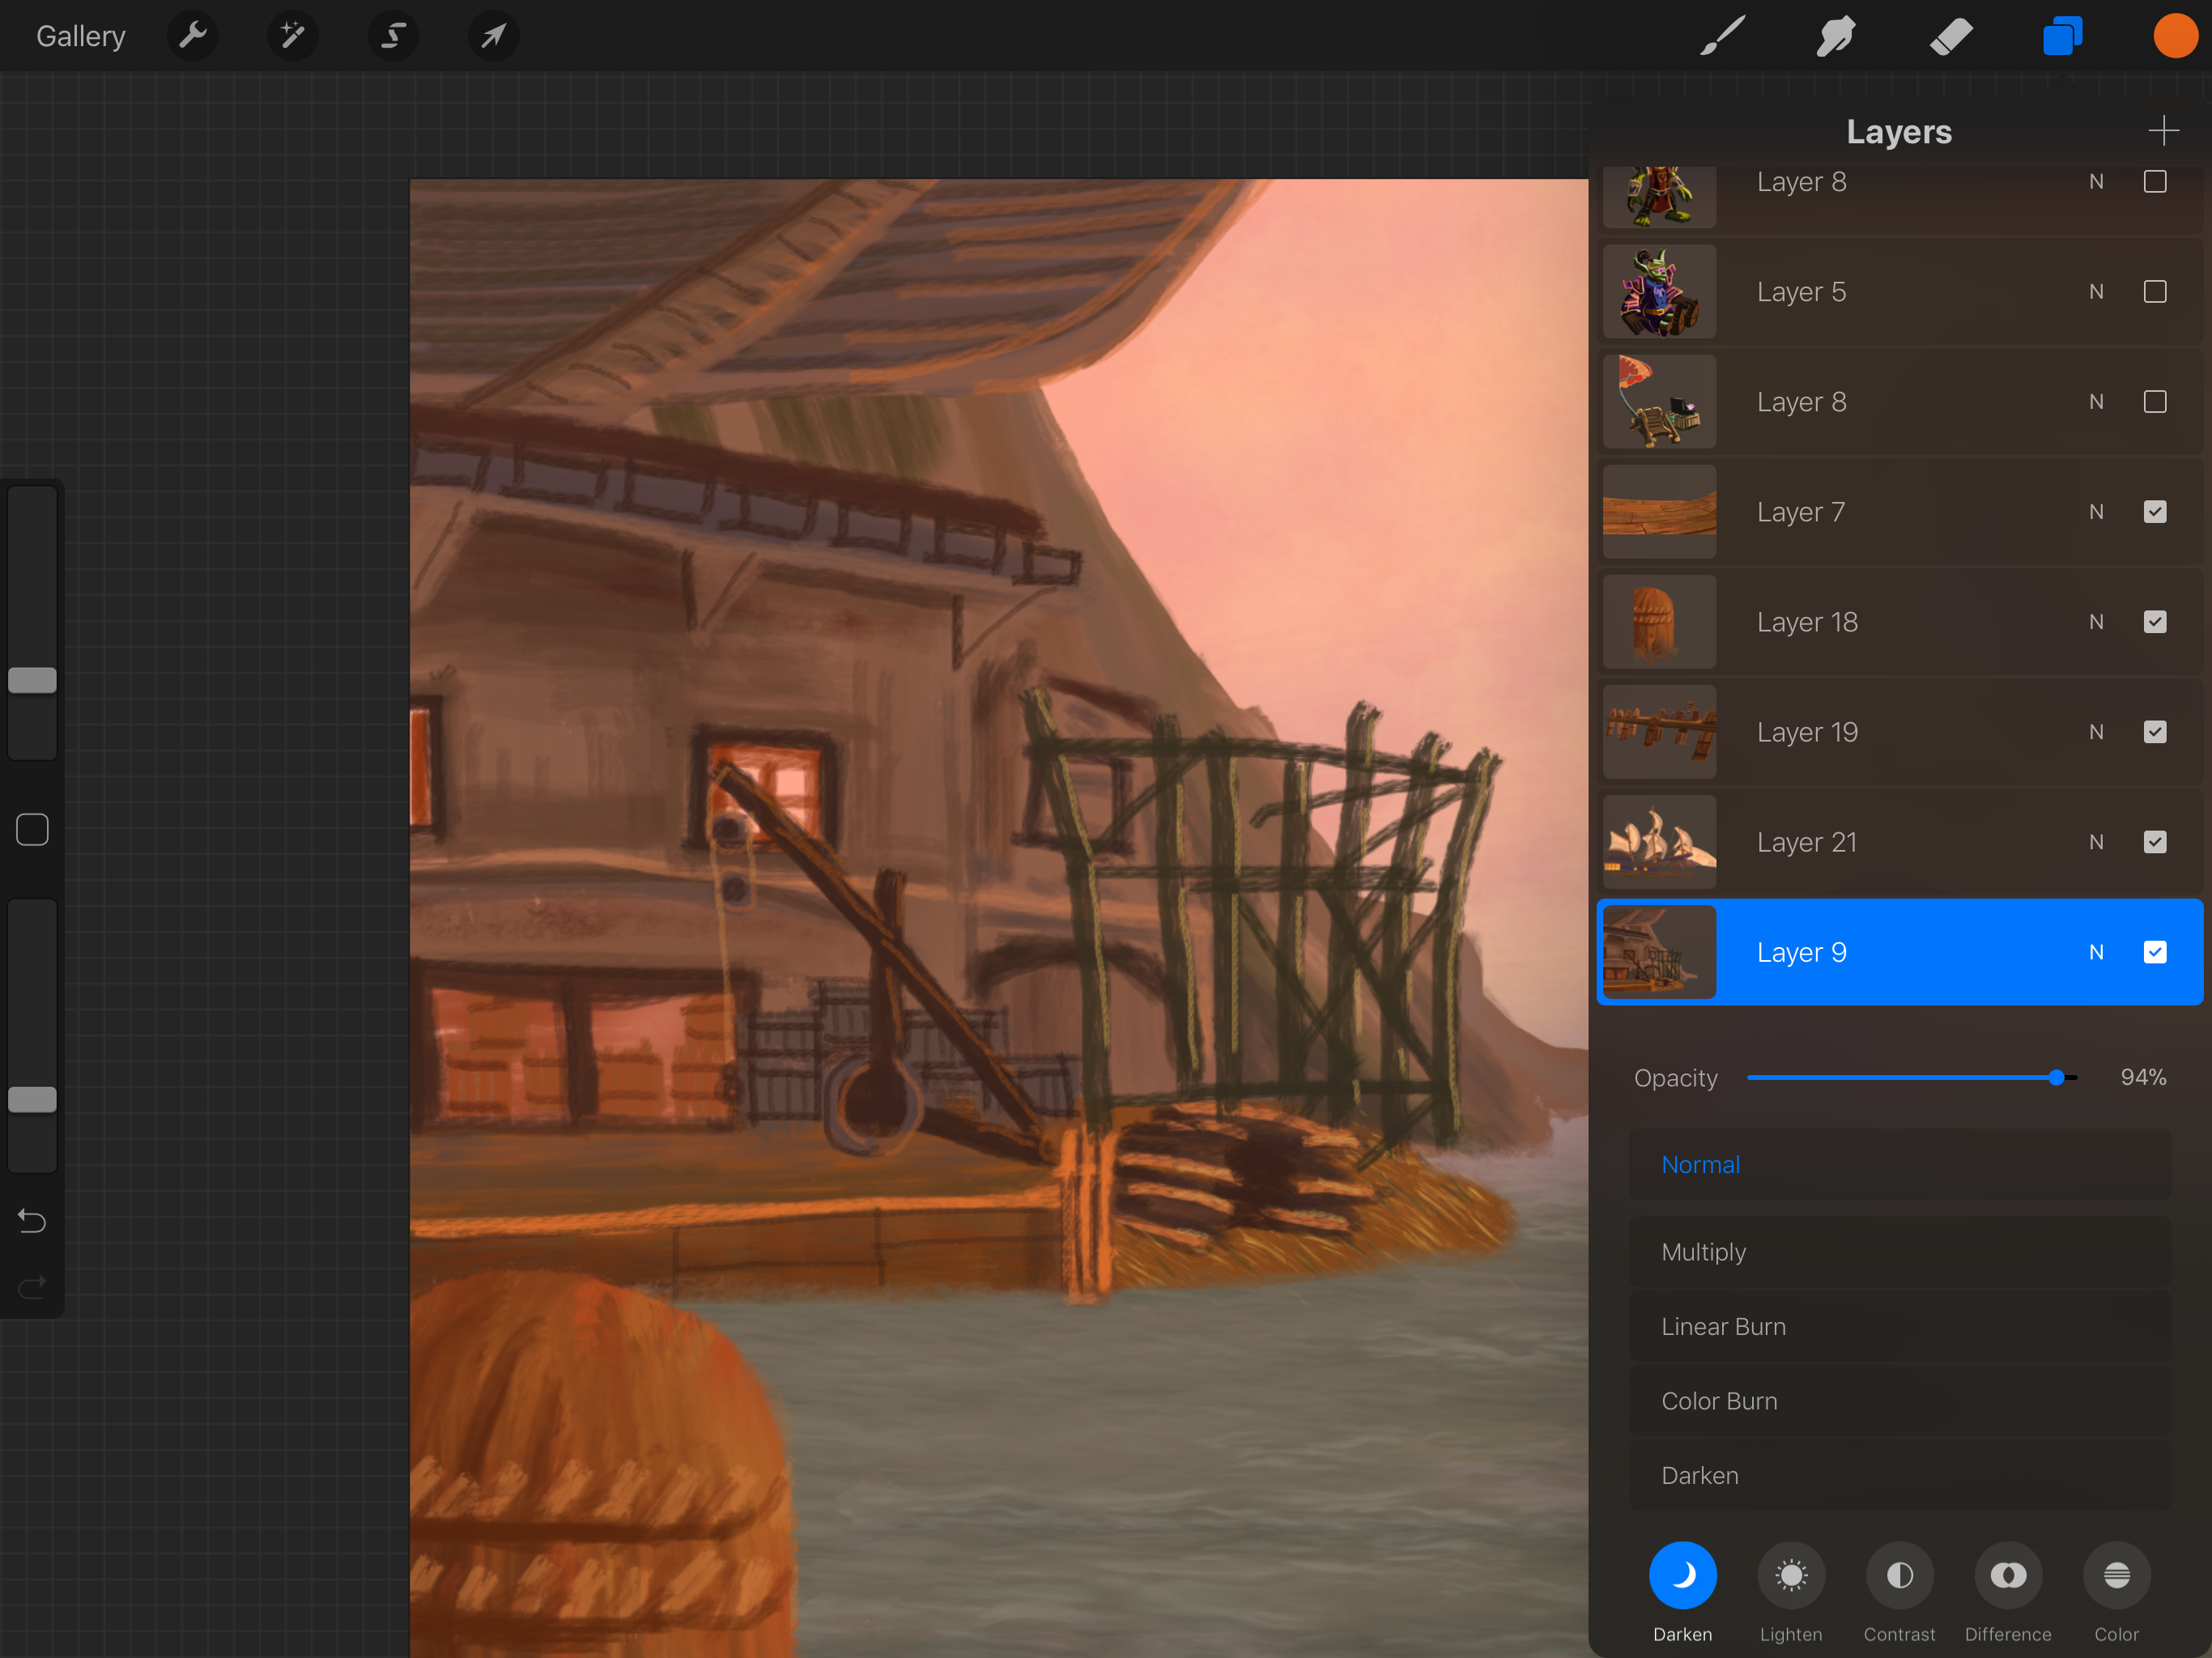Activate the Transform arrow tool
The image size is (2212, 1658).
click(x=493, y=36)
